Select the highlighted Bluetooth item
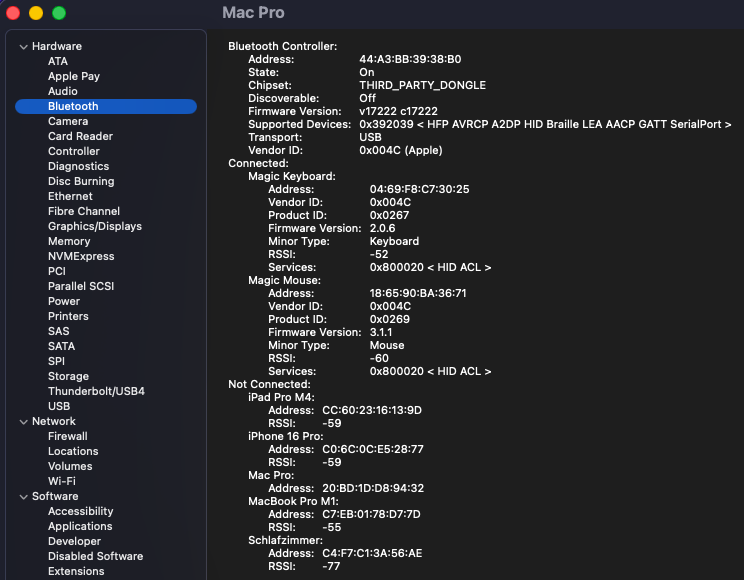744x580 pixels. click(106, 106)
